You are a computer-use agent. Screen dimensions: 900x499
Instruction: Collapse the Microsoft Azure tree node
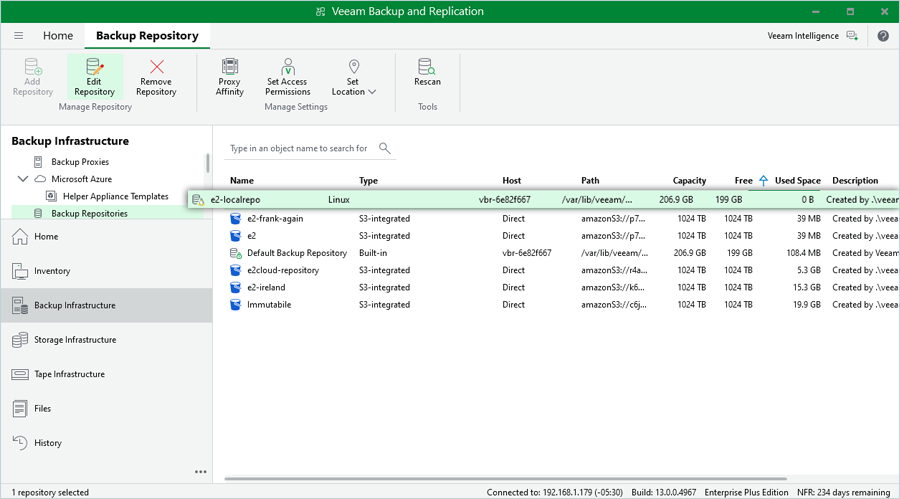tap(23, 179)
